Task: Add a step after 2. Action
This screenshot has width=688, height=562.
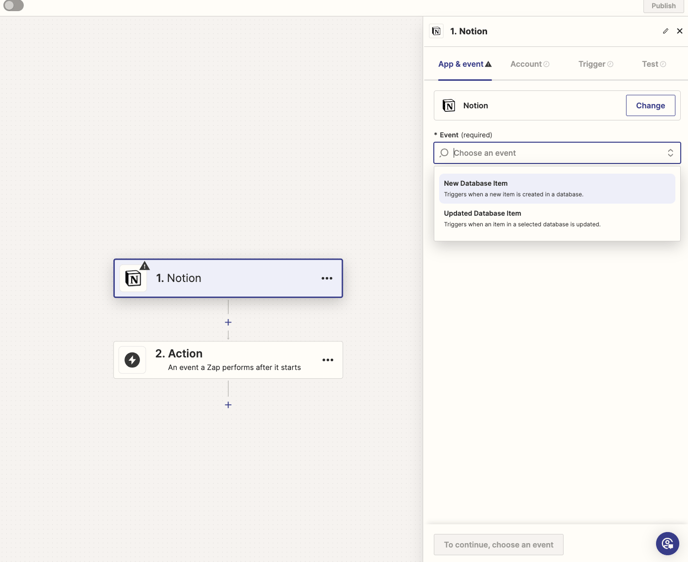Action: tap(228, 404)
